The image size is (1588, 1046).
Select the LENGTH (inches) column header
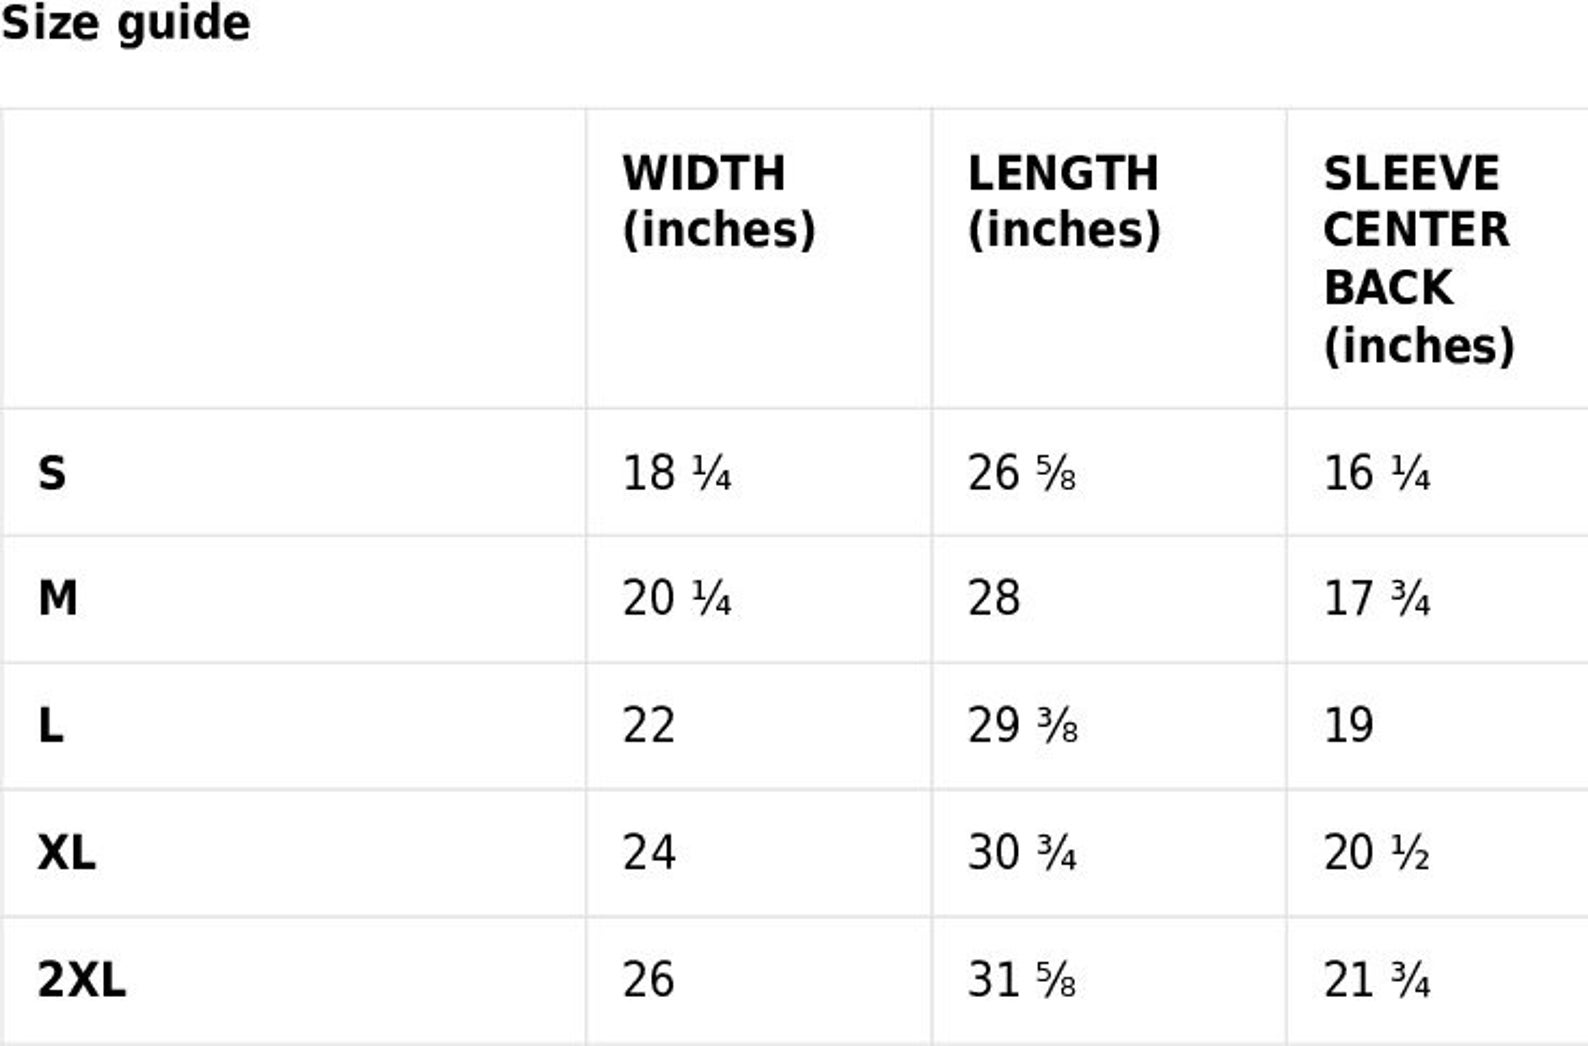pyautogui.click(x=1064, y=201)
